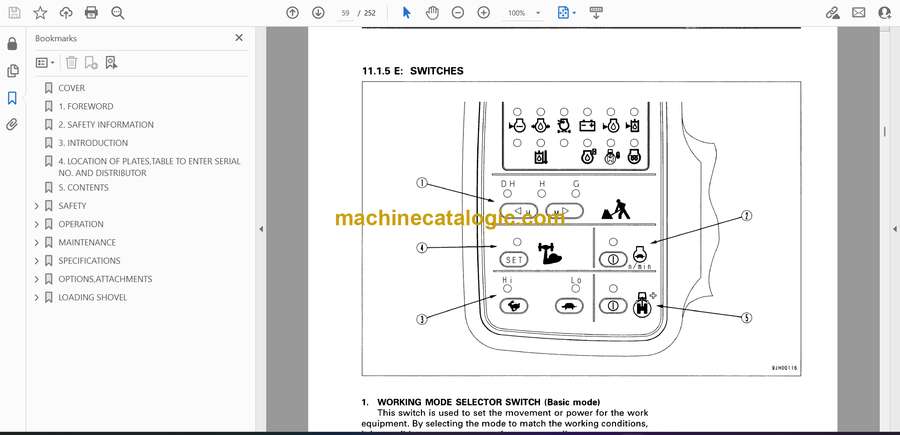Expand the OPERATION bookmark chevron
900x435 pixels.
tap(37, 224)
